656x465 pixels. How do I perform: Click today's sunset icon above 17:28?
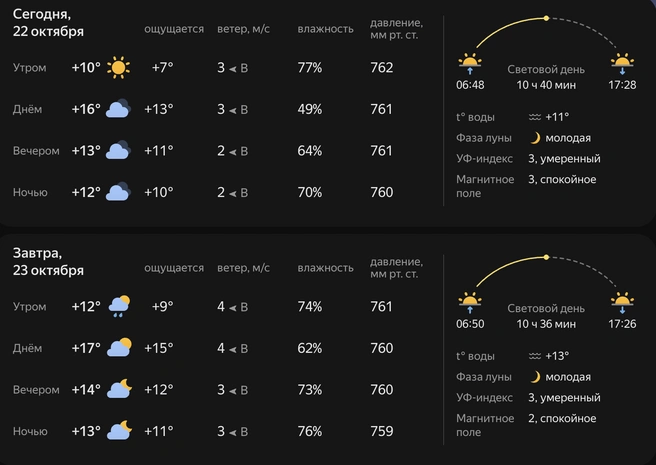pyautogui.click(x=622, y=64)
